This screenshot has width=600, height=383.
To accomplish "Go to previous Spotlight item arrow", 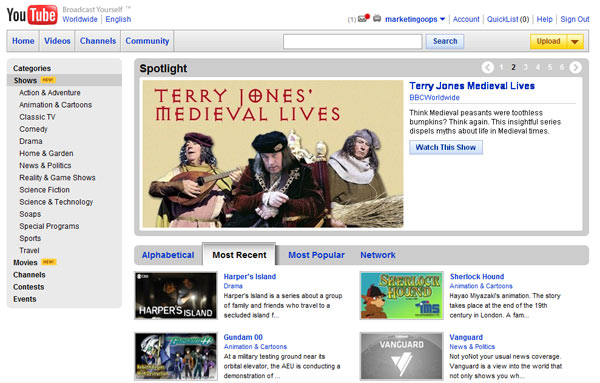I will point(488,67).
